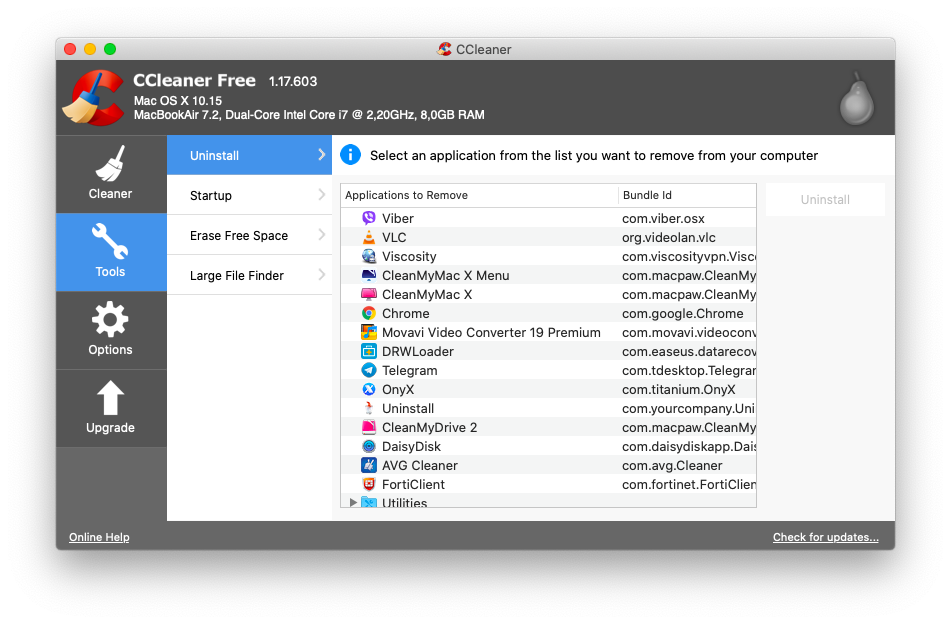Click the Telegram app icon
The height and width of the screenshot is (624, 951).
(x=369, y=370)
